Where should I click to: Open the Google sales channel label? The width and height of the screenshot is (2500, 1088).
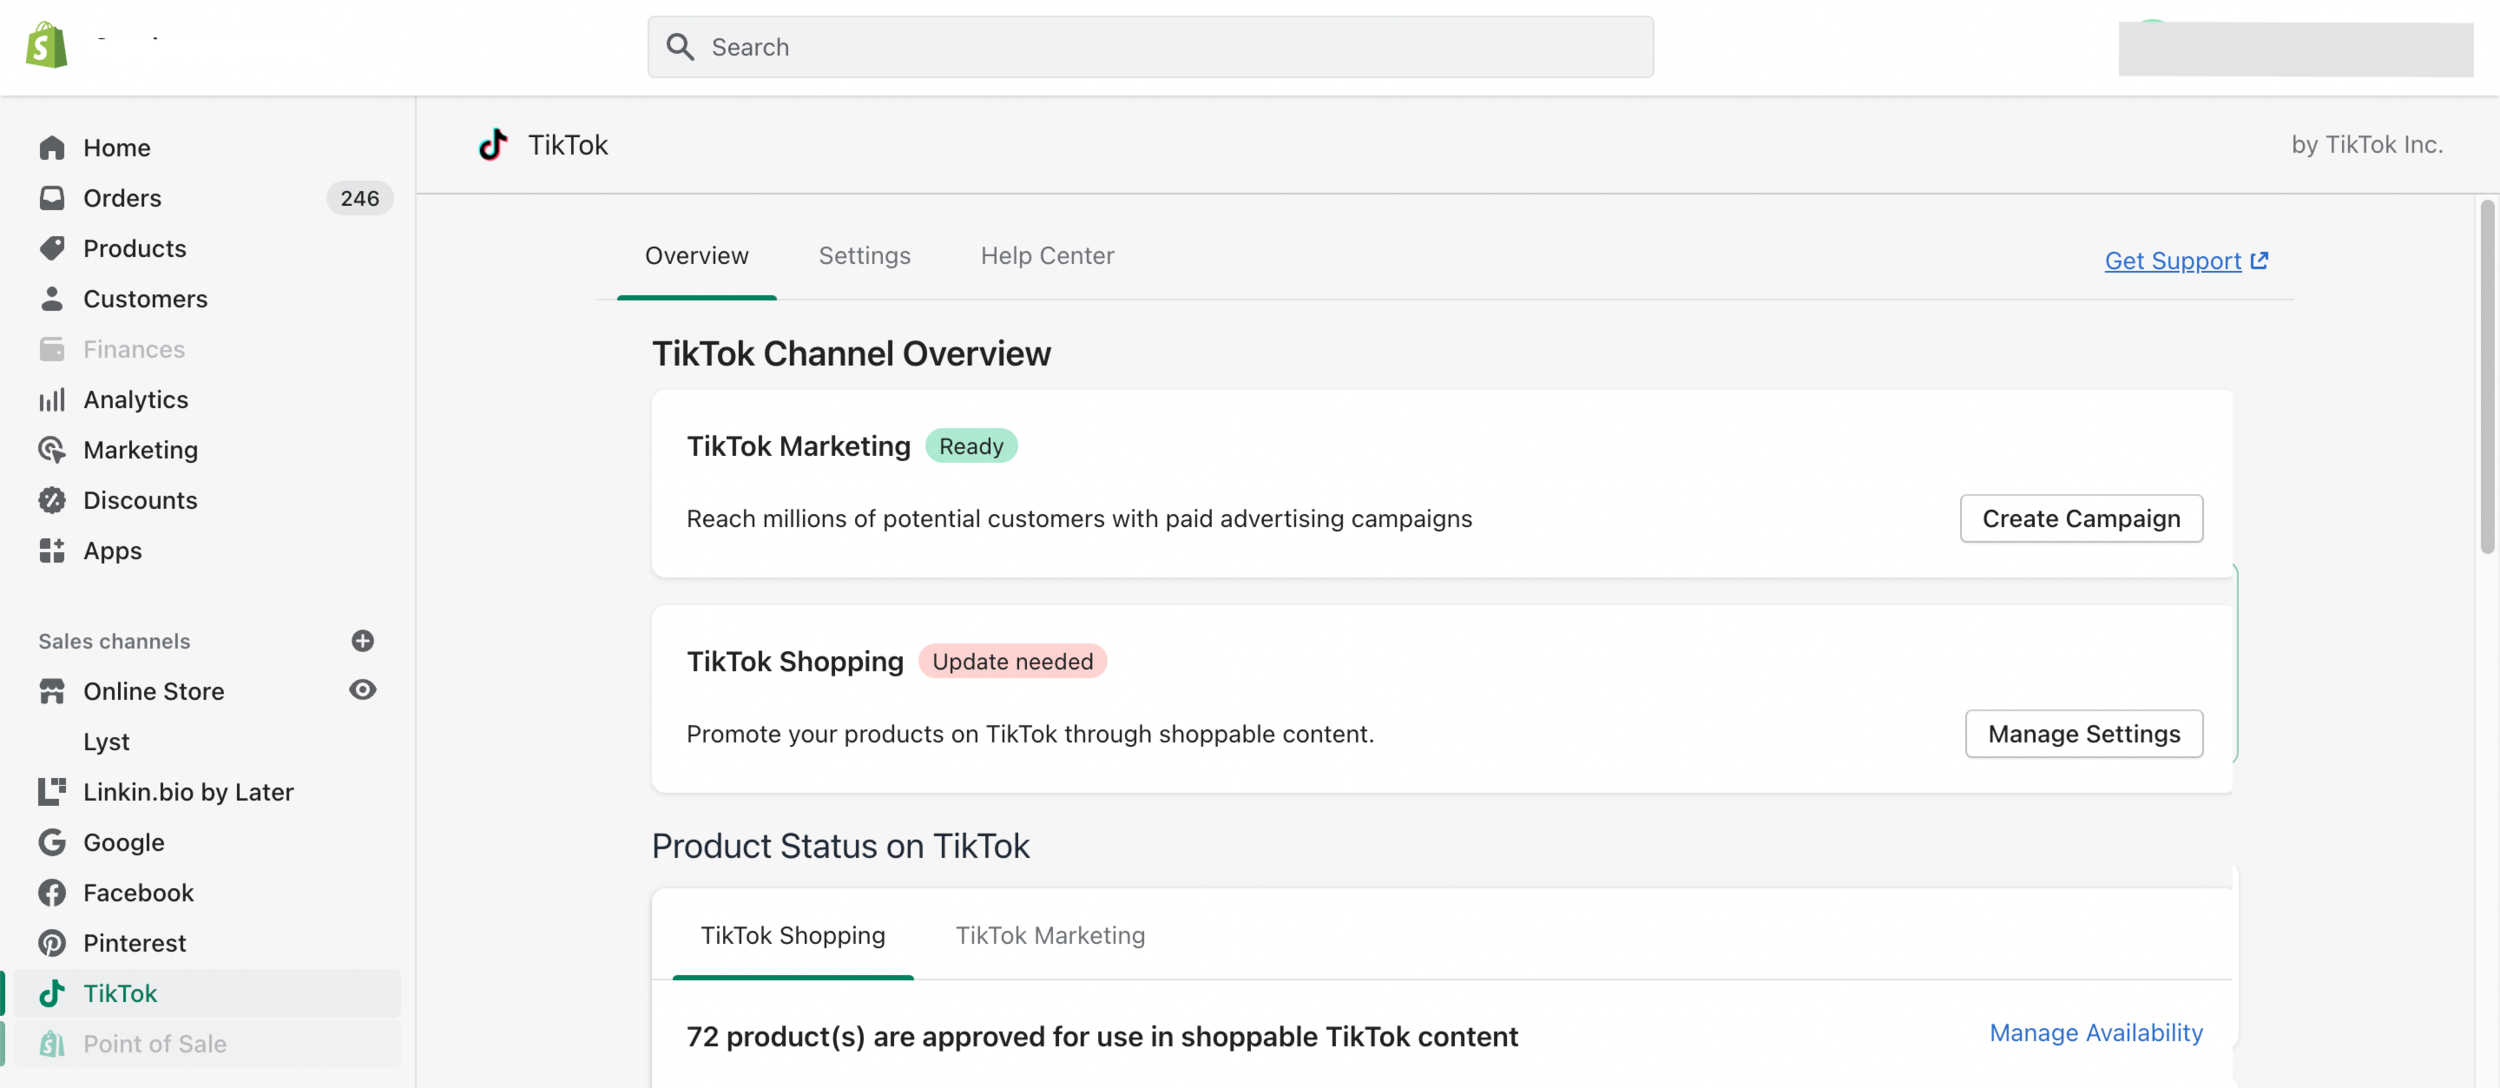124,842
